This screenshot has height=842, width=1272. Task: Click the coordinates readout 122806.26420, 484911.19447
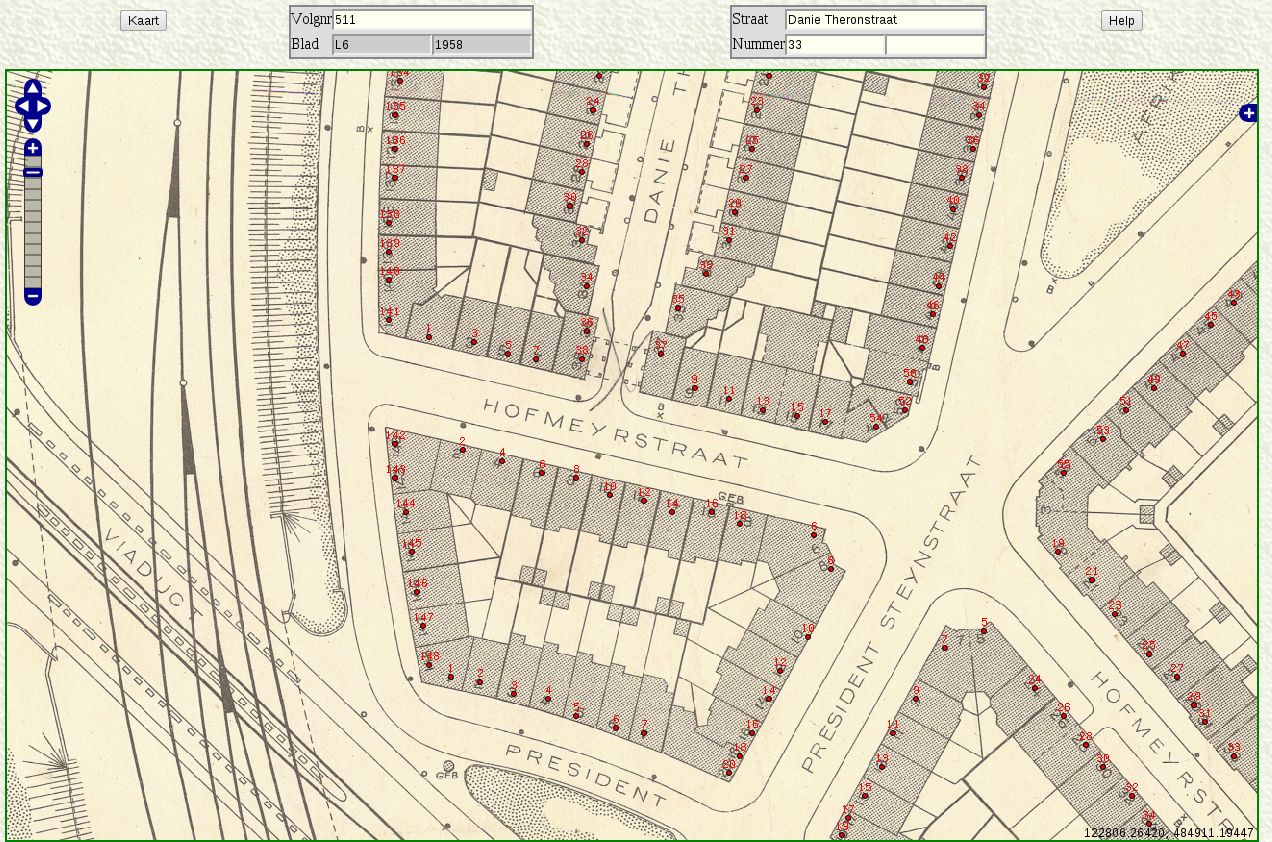tap(1168, 832)
